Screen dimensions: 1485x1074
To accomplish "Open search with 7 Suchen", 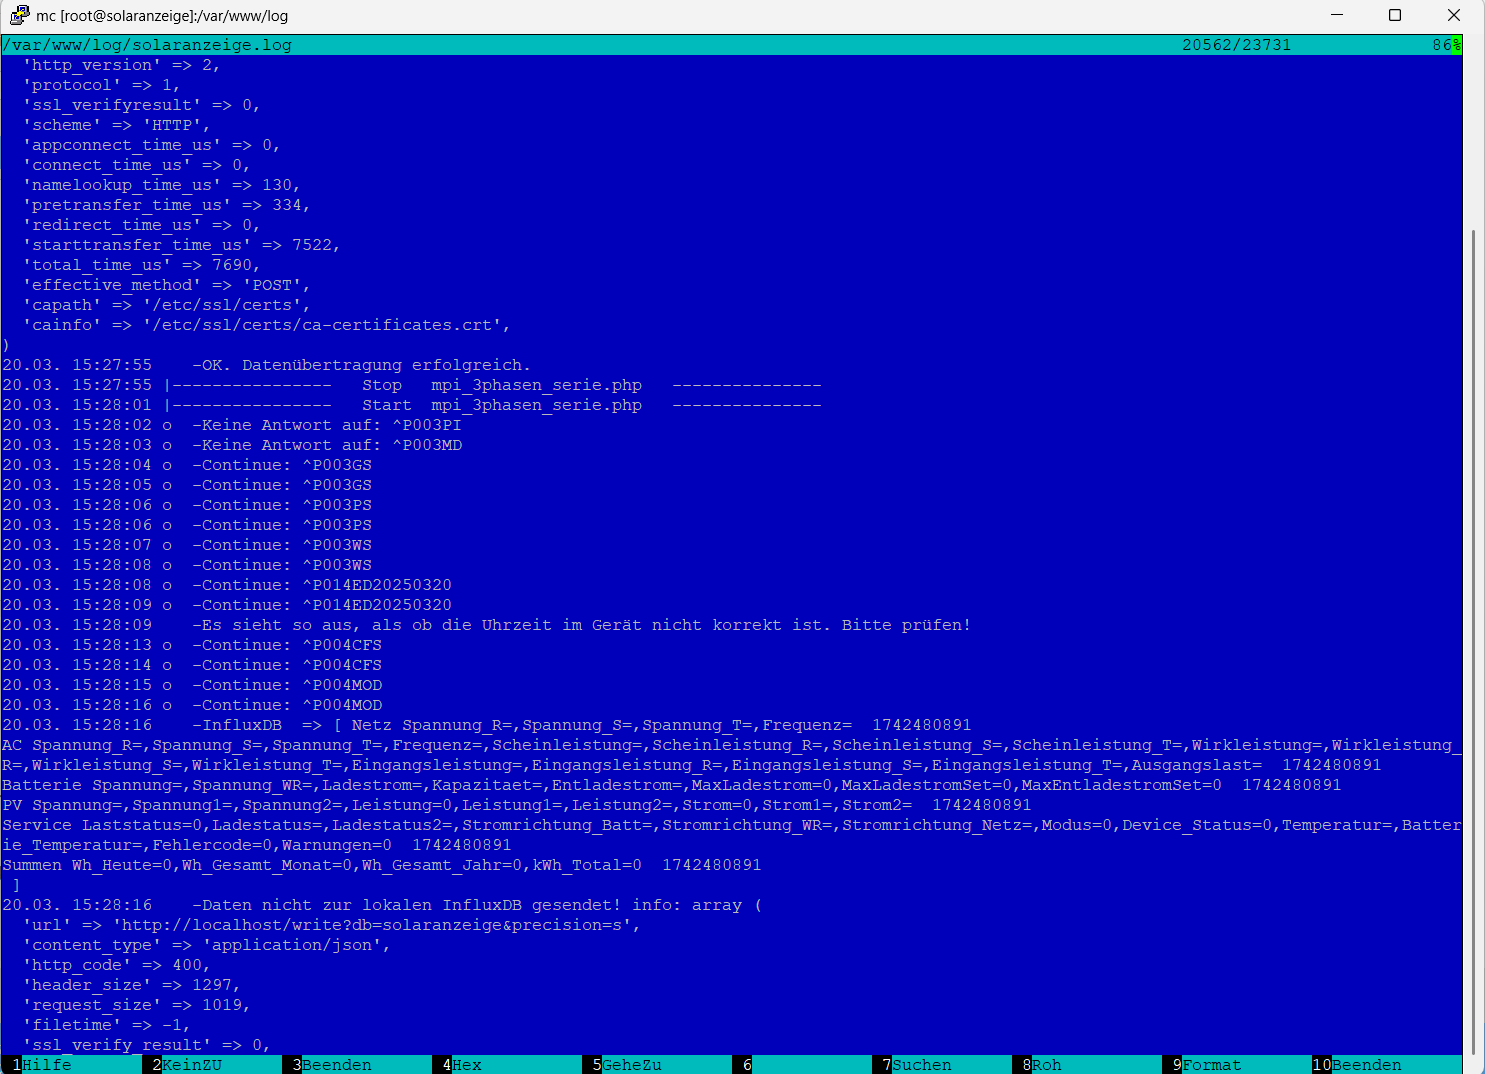I will [921, 1065].
